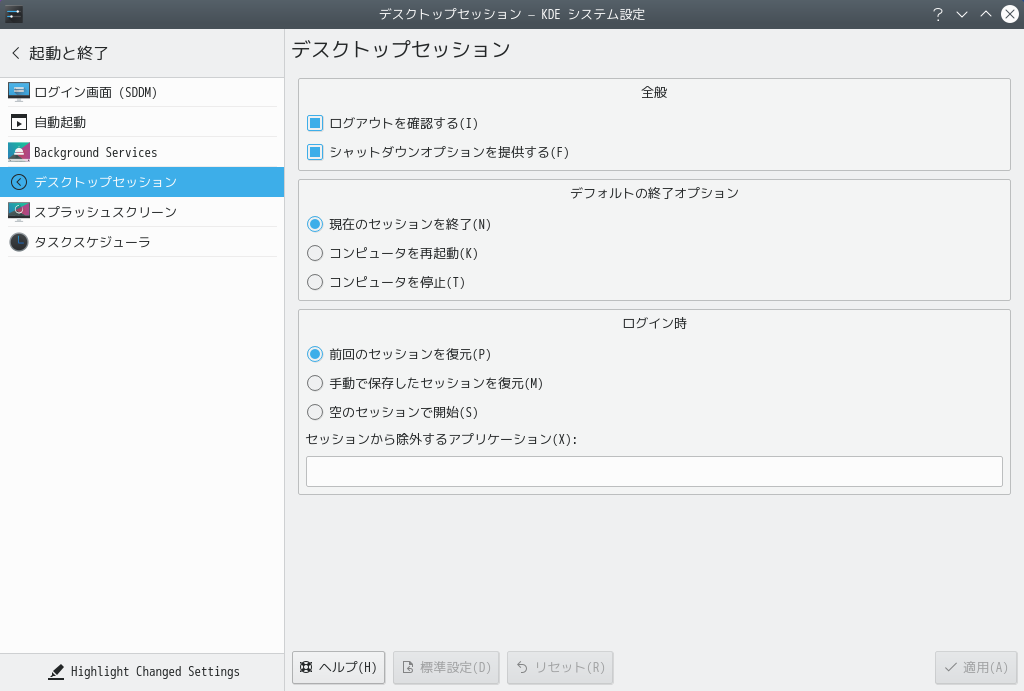Select 空のセッションで開始 radio option
Screen dimensions: 1024x691
[x=315, y=412]
